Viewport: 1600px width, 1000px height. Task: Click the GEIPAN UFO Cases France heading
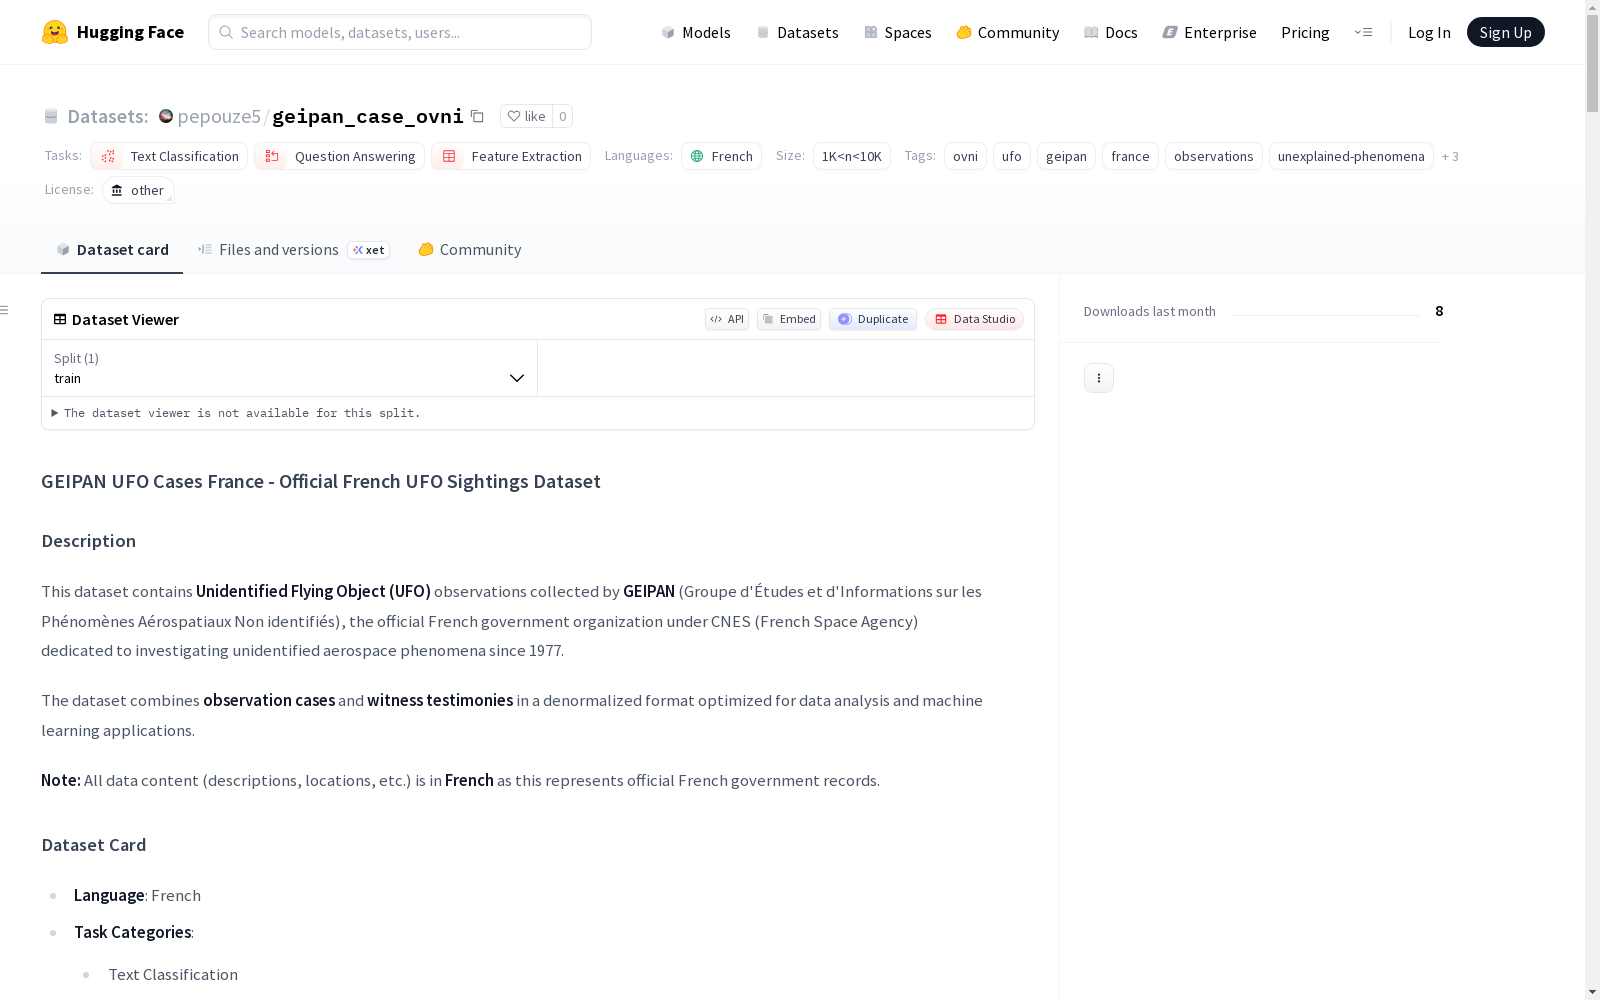click(x=321, y=481)
